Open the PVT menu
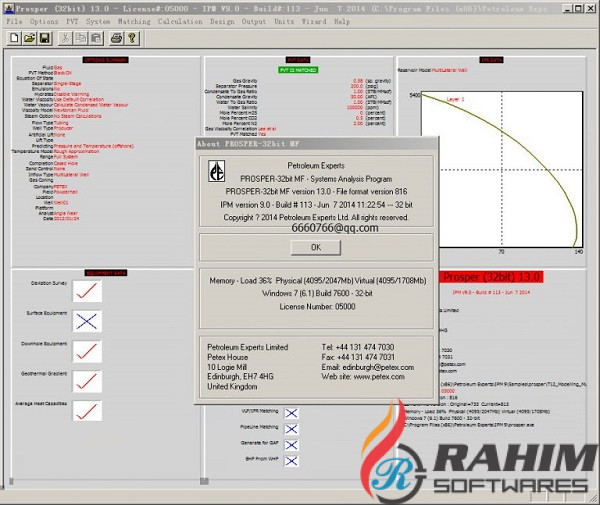The image size is (600, 505). pos(72,21)
